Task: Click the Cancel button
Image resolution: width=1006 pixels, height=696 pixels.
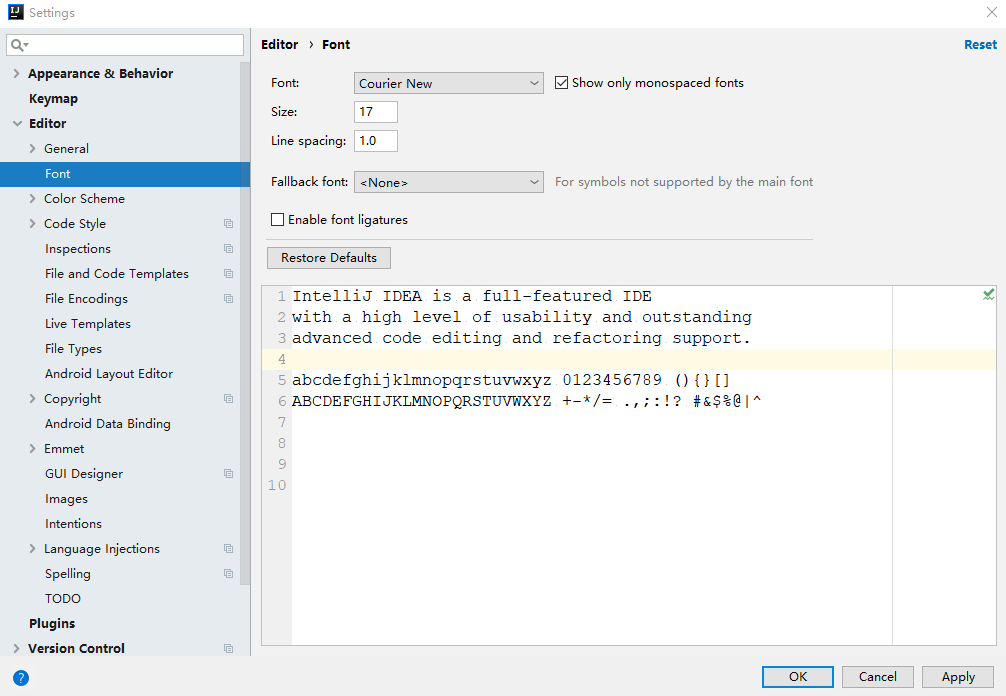Action: pos(878,677)
